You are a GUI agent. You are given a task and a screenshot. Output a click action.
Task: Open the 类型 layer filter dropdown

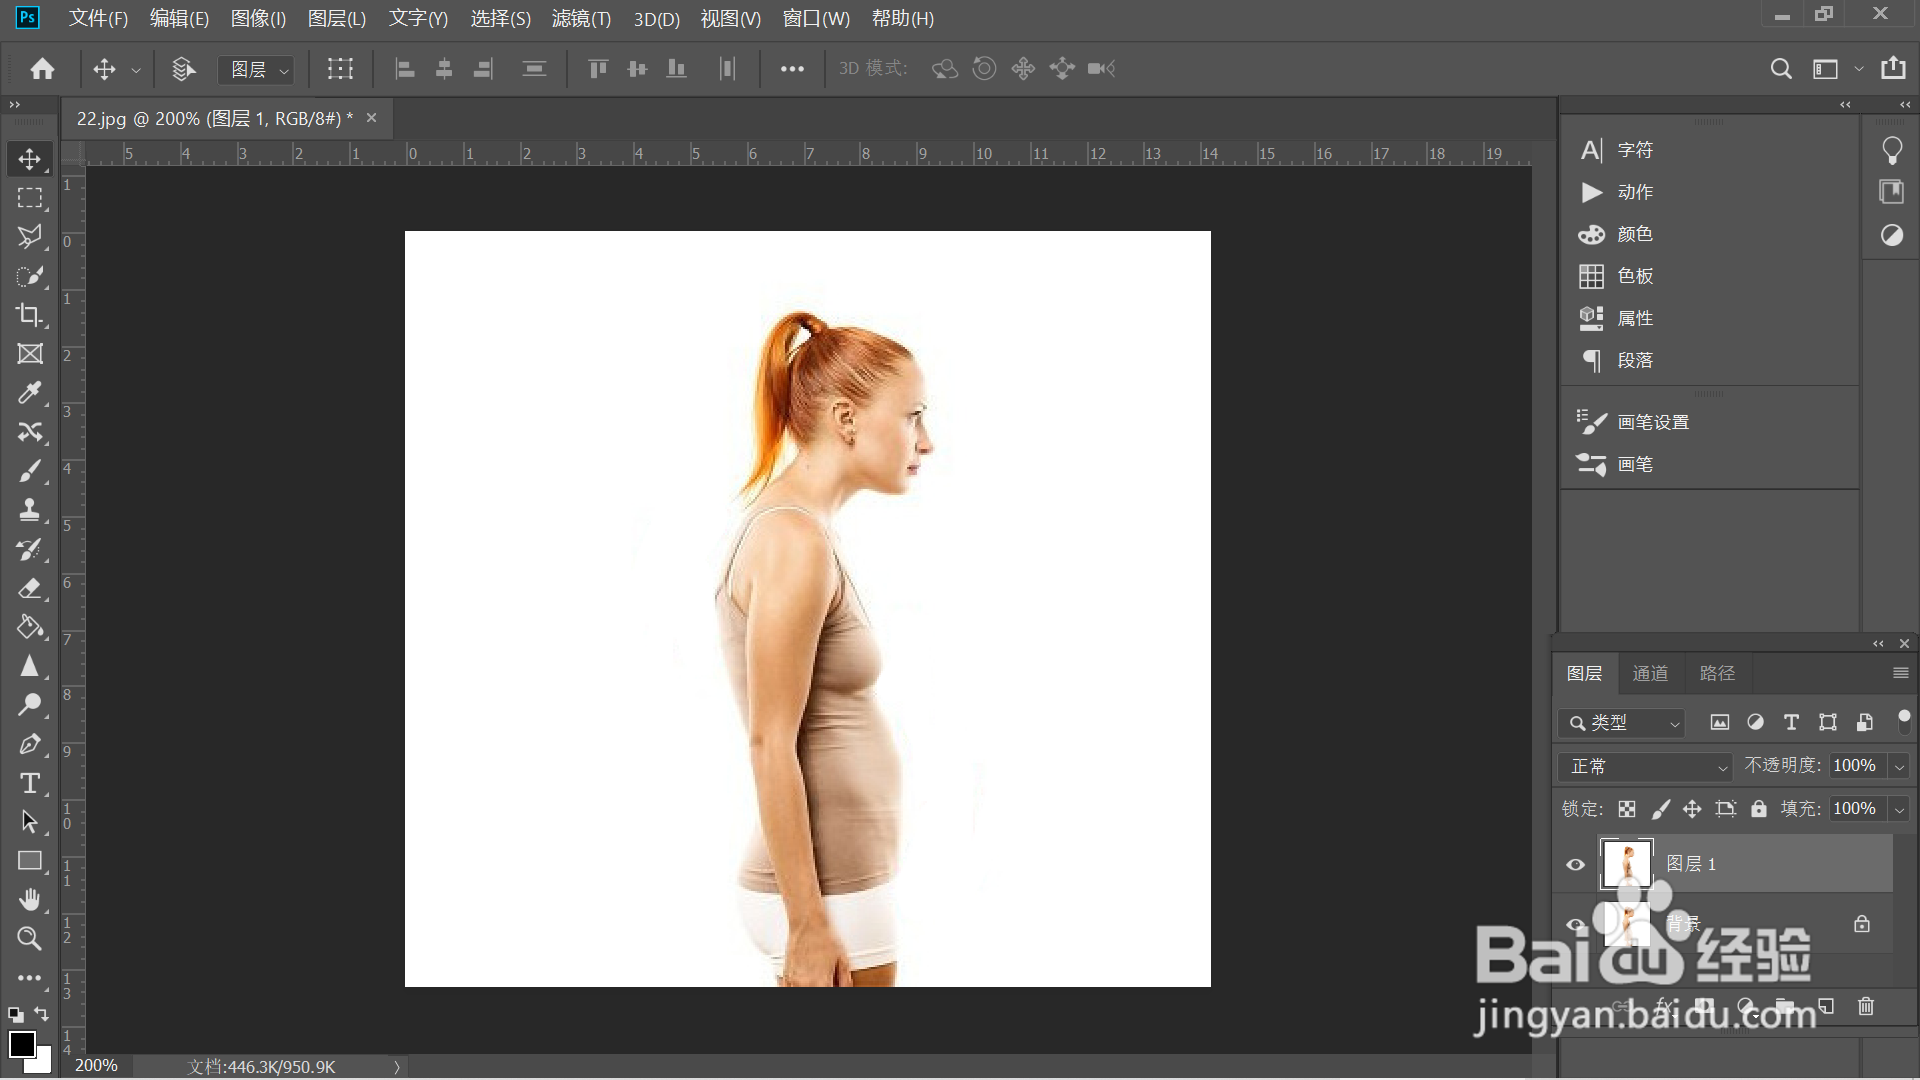point(1622,723)
